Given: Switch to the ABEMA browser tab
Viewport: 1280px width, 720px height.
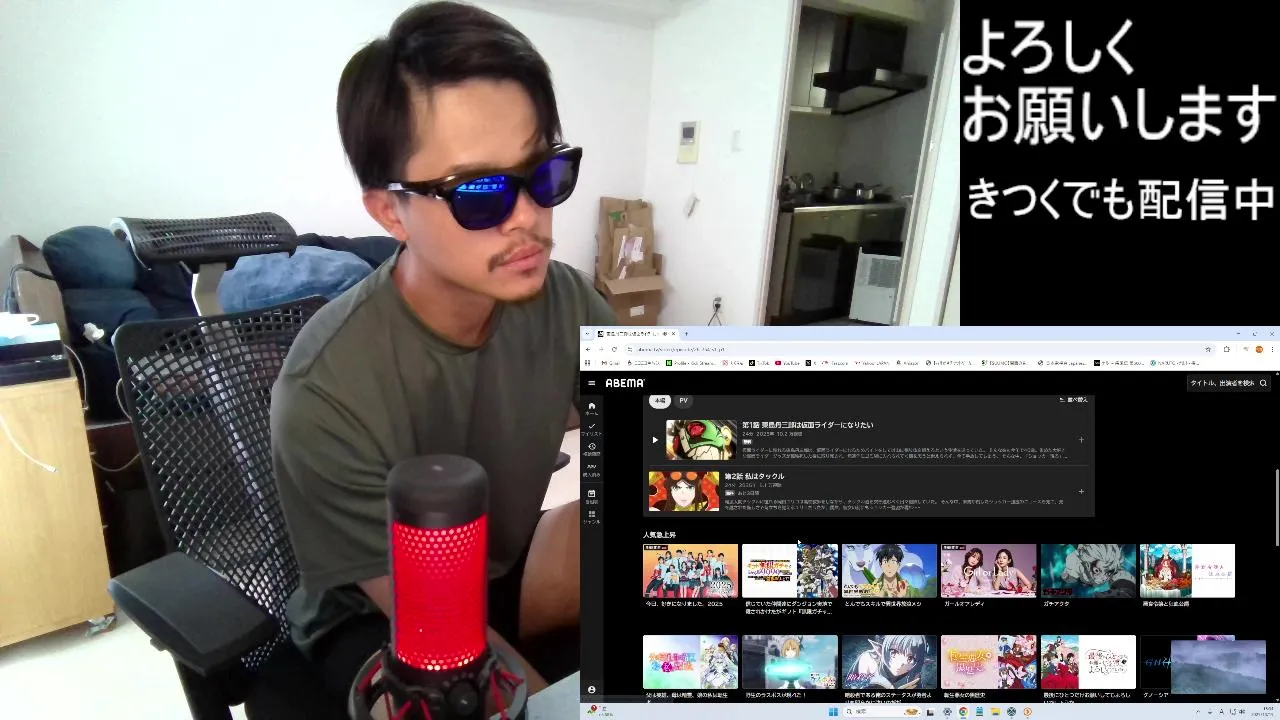Looking at the screenshot, I should 636,333.
